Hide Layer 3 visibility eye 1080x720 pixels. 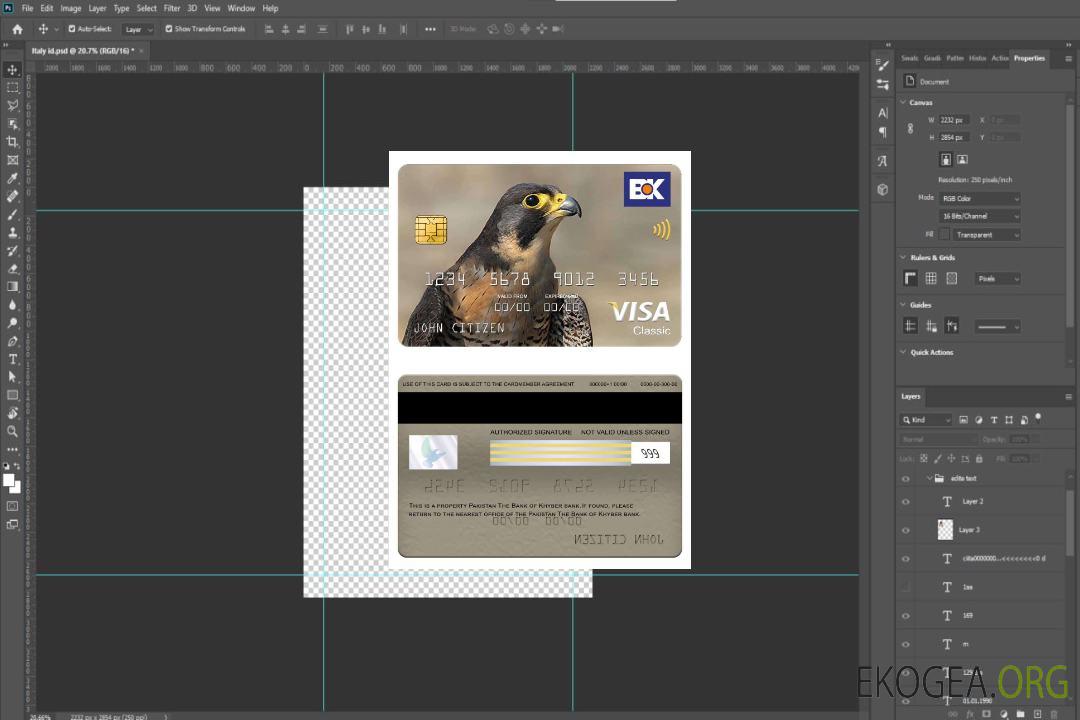click(906, 531)
